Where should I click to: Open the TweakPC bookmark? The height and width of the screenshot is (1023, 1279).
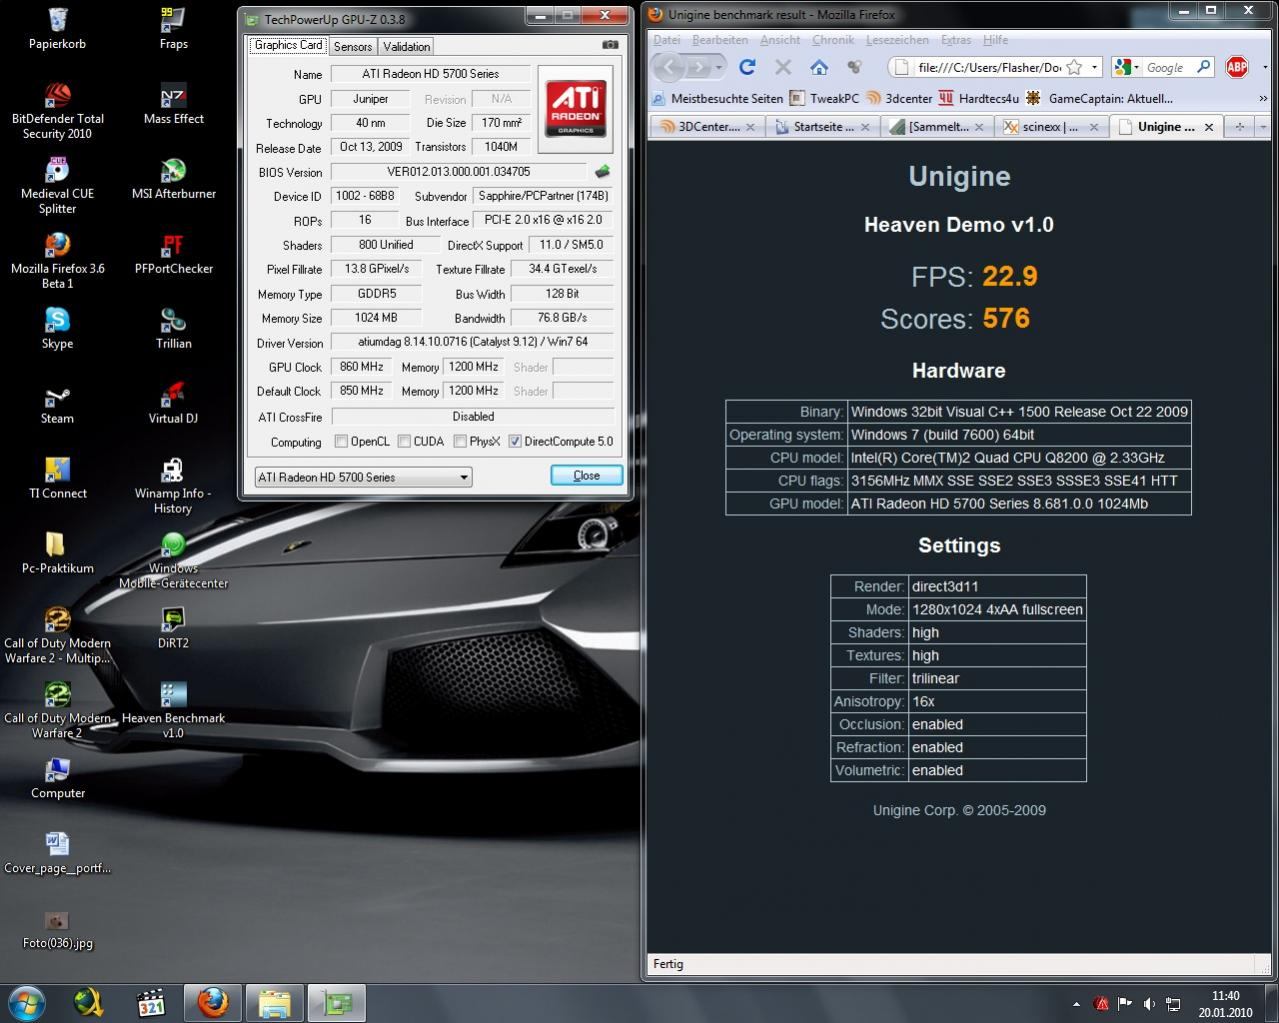click(824, 98)
